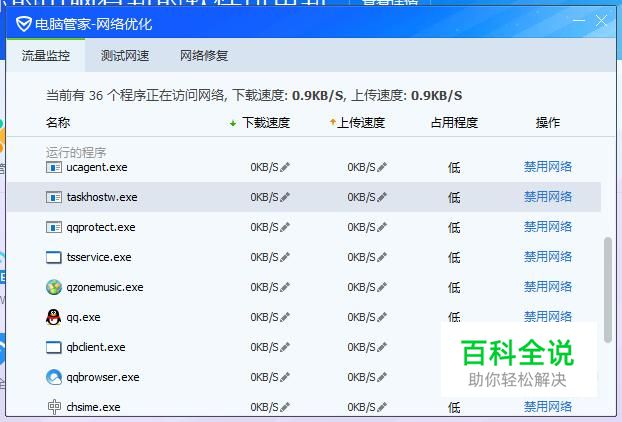This screenshot has height=422, width=622.
Task: Click the 名称 column header
Action: [x=58, y=123]
